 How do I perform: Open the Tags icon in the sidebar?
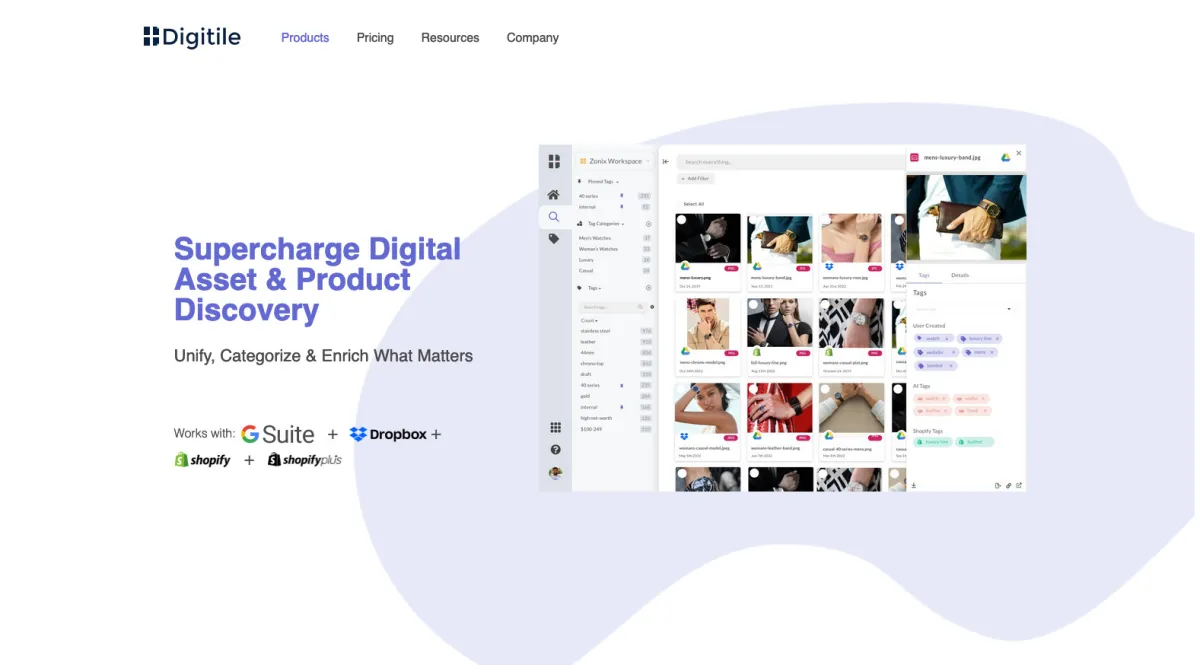553,239
